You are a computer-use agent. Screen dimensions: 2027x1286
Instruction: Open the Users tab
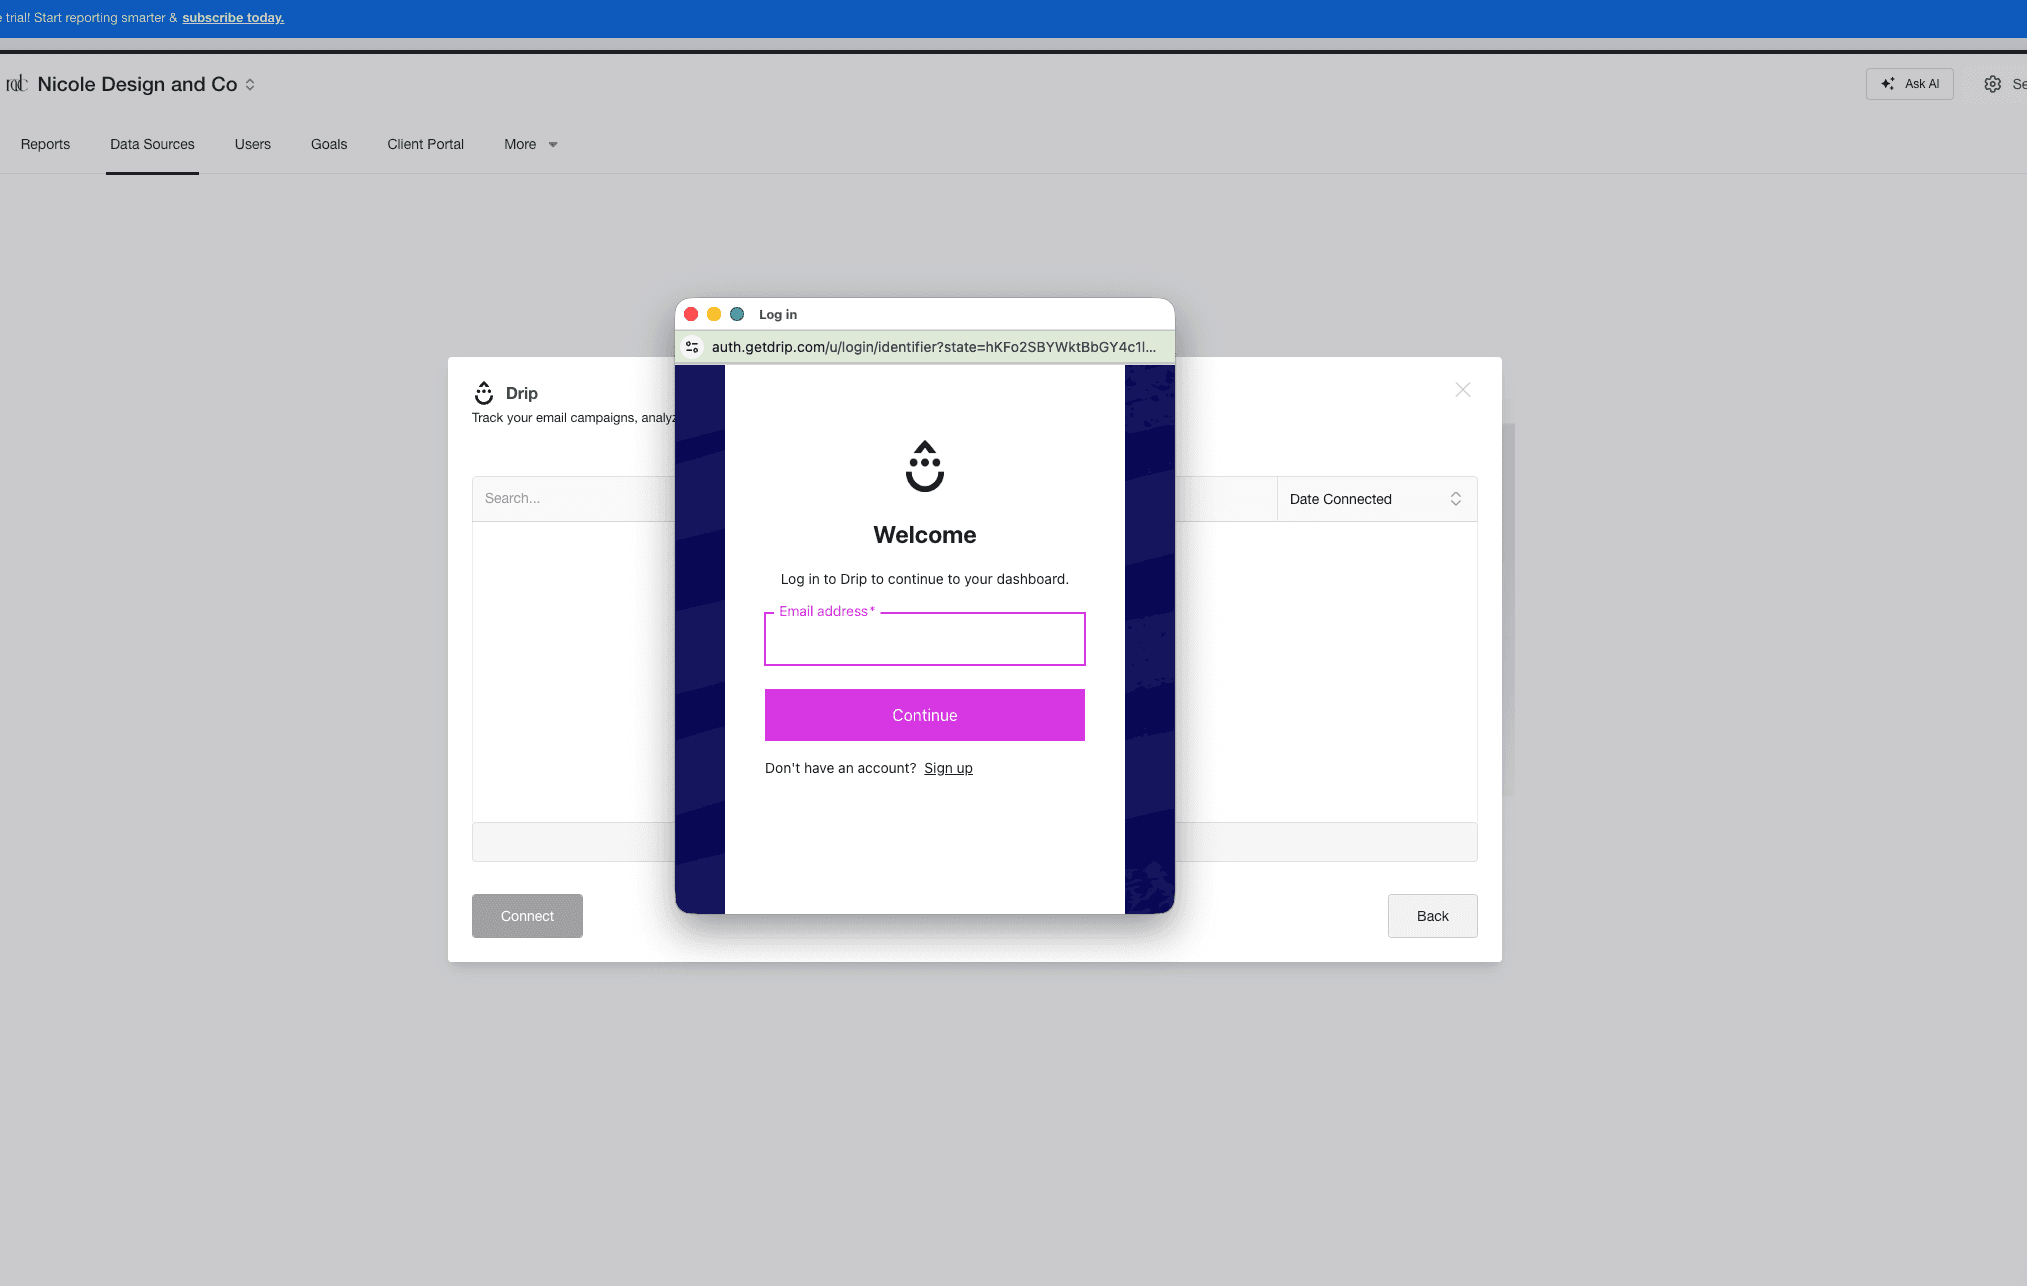pos(253,144)
